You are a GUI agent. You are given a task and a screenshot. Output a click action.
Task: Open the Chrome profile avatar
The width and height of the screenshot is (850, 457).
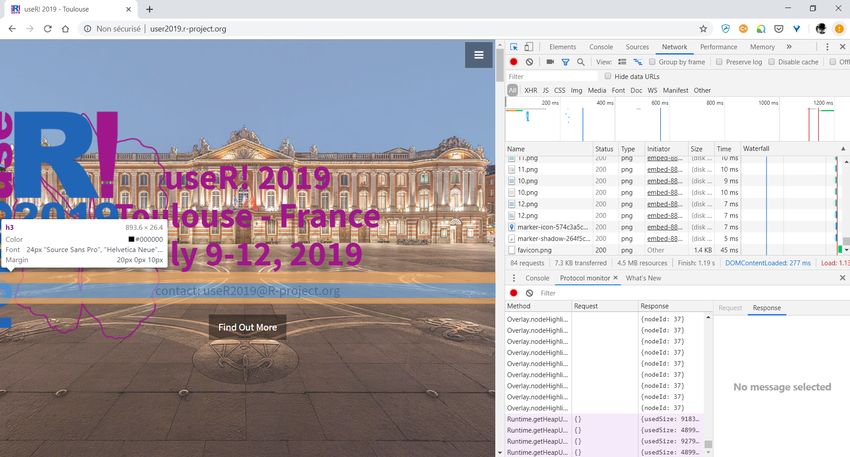coord(821,29)
